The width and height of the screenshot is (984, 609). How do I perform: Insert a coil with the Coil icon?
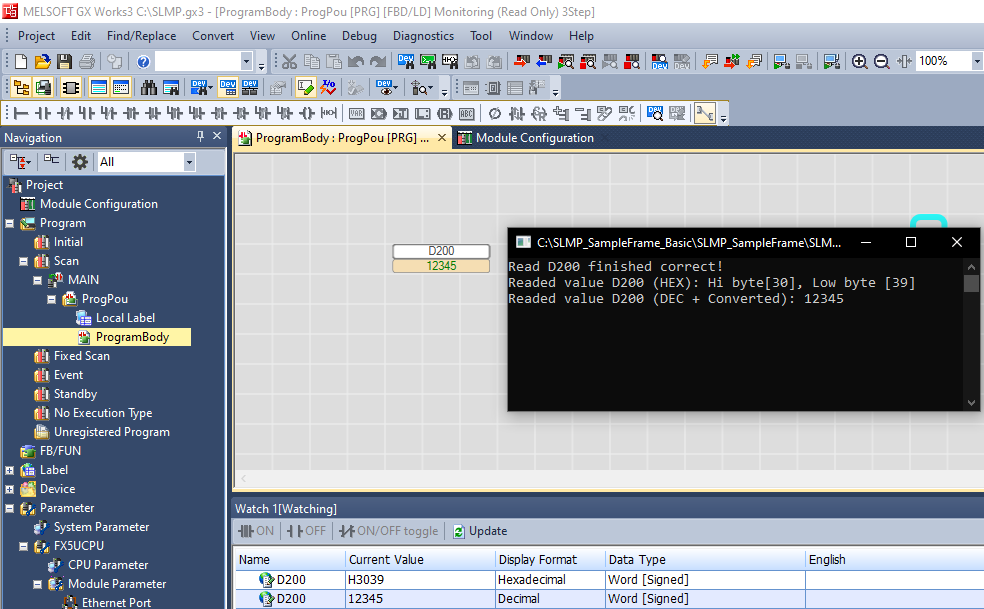pyautogui.click(x=306, y=114)
